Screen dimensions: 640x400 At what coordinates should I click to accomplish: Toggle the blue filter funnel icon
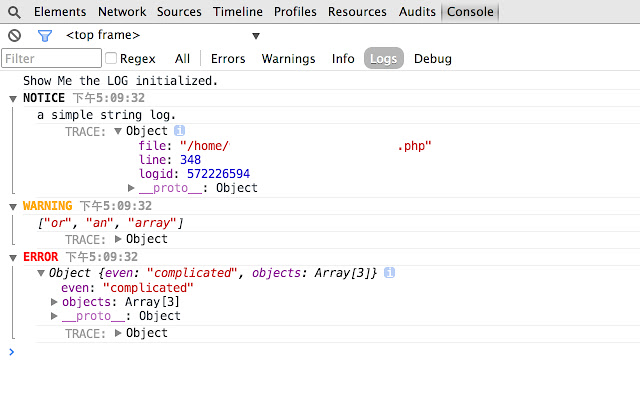pos(44,36)
